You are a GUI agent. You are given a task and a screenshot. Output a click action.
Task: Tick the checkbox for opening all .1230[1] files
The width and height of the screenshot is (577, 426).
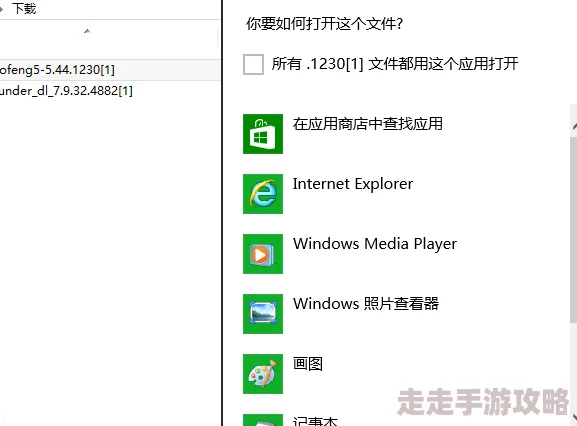[x=253, y=64]
